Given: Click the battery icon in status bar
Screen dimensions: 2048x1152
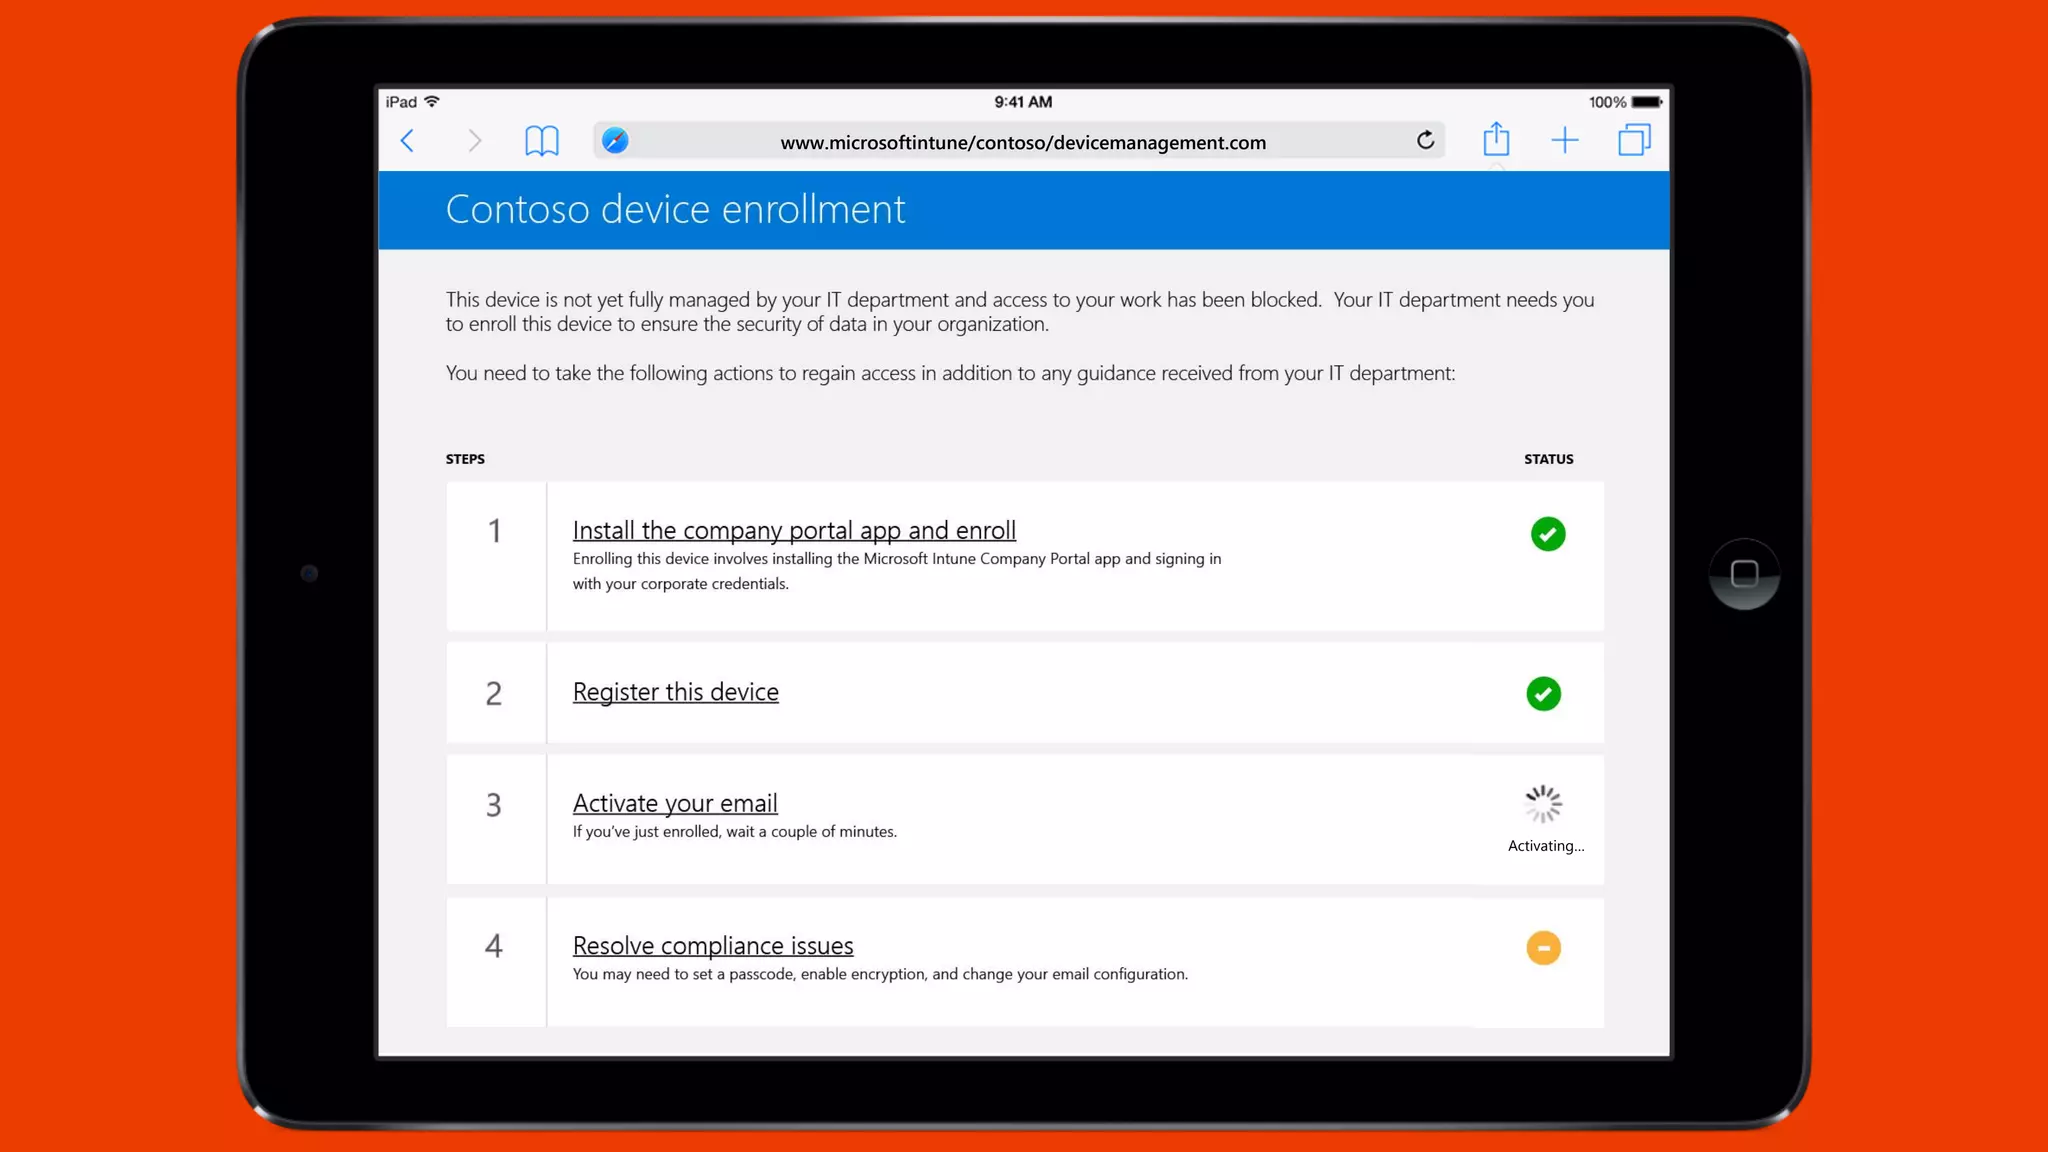Looking at the screenshot, I should [1647, 102].
